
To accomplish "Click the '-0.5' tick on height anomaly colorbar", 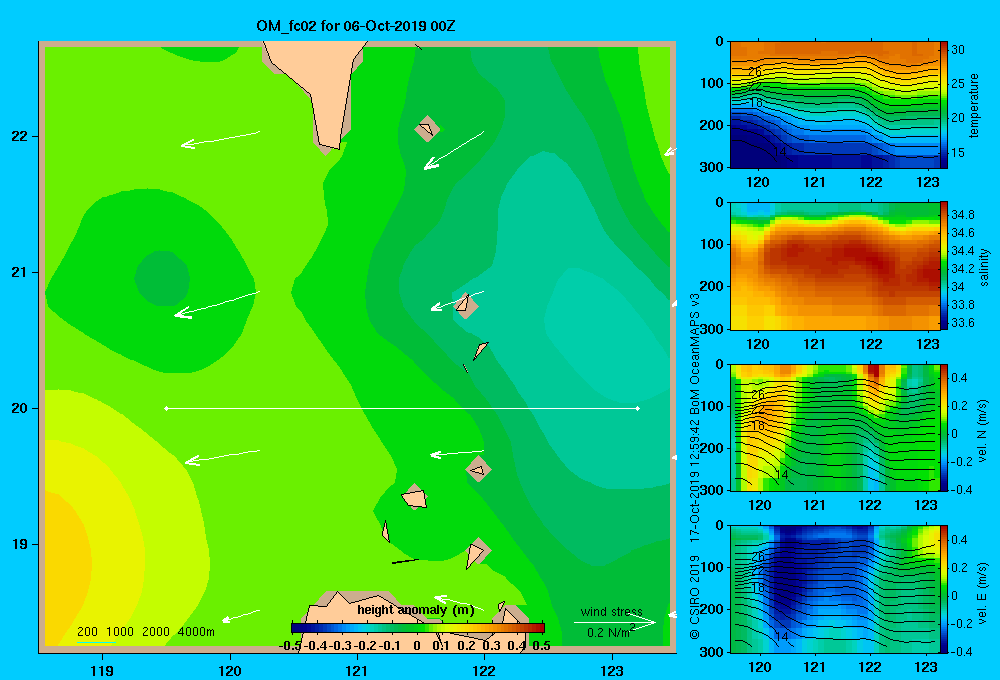I will point(290,646).
